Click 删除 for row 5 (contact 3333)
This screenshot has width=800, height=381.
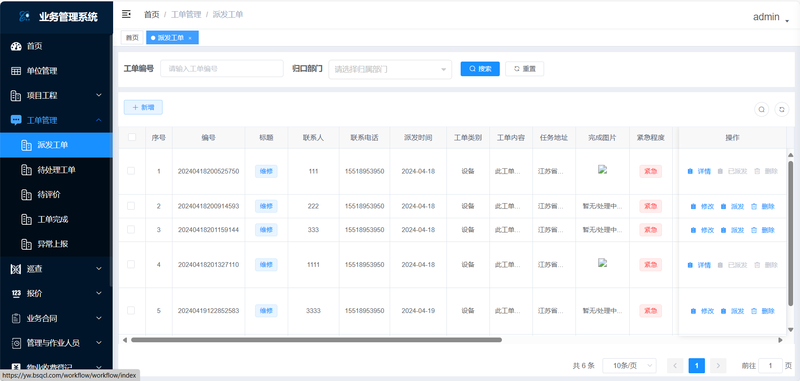click(763, 311)
